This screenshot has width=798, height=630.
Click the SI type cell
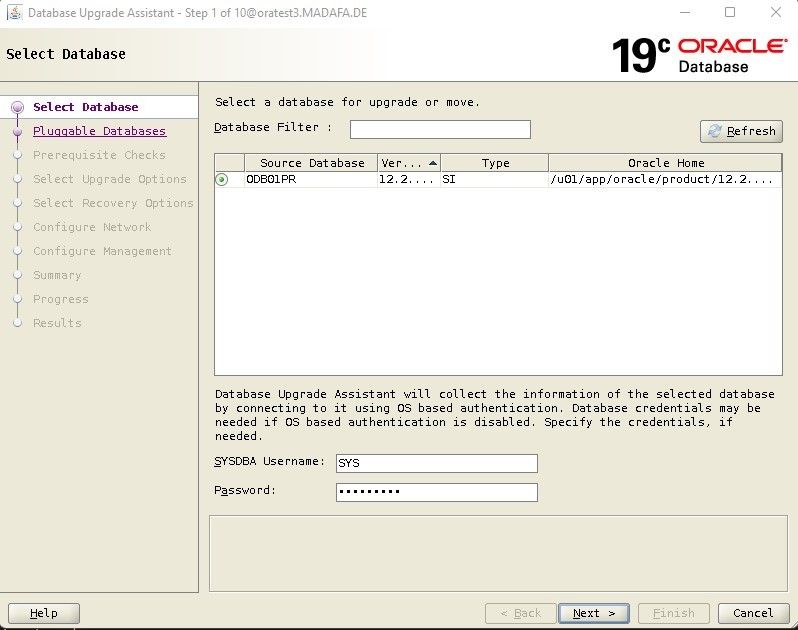point(494,179)
